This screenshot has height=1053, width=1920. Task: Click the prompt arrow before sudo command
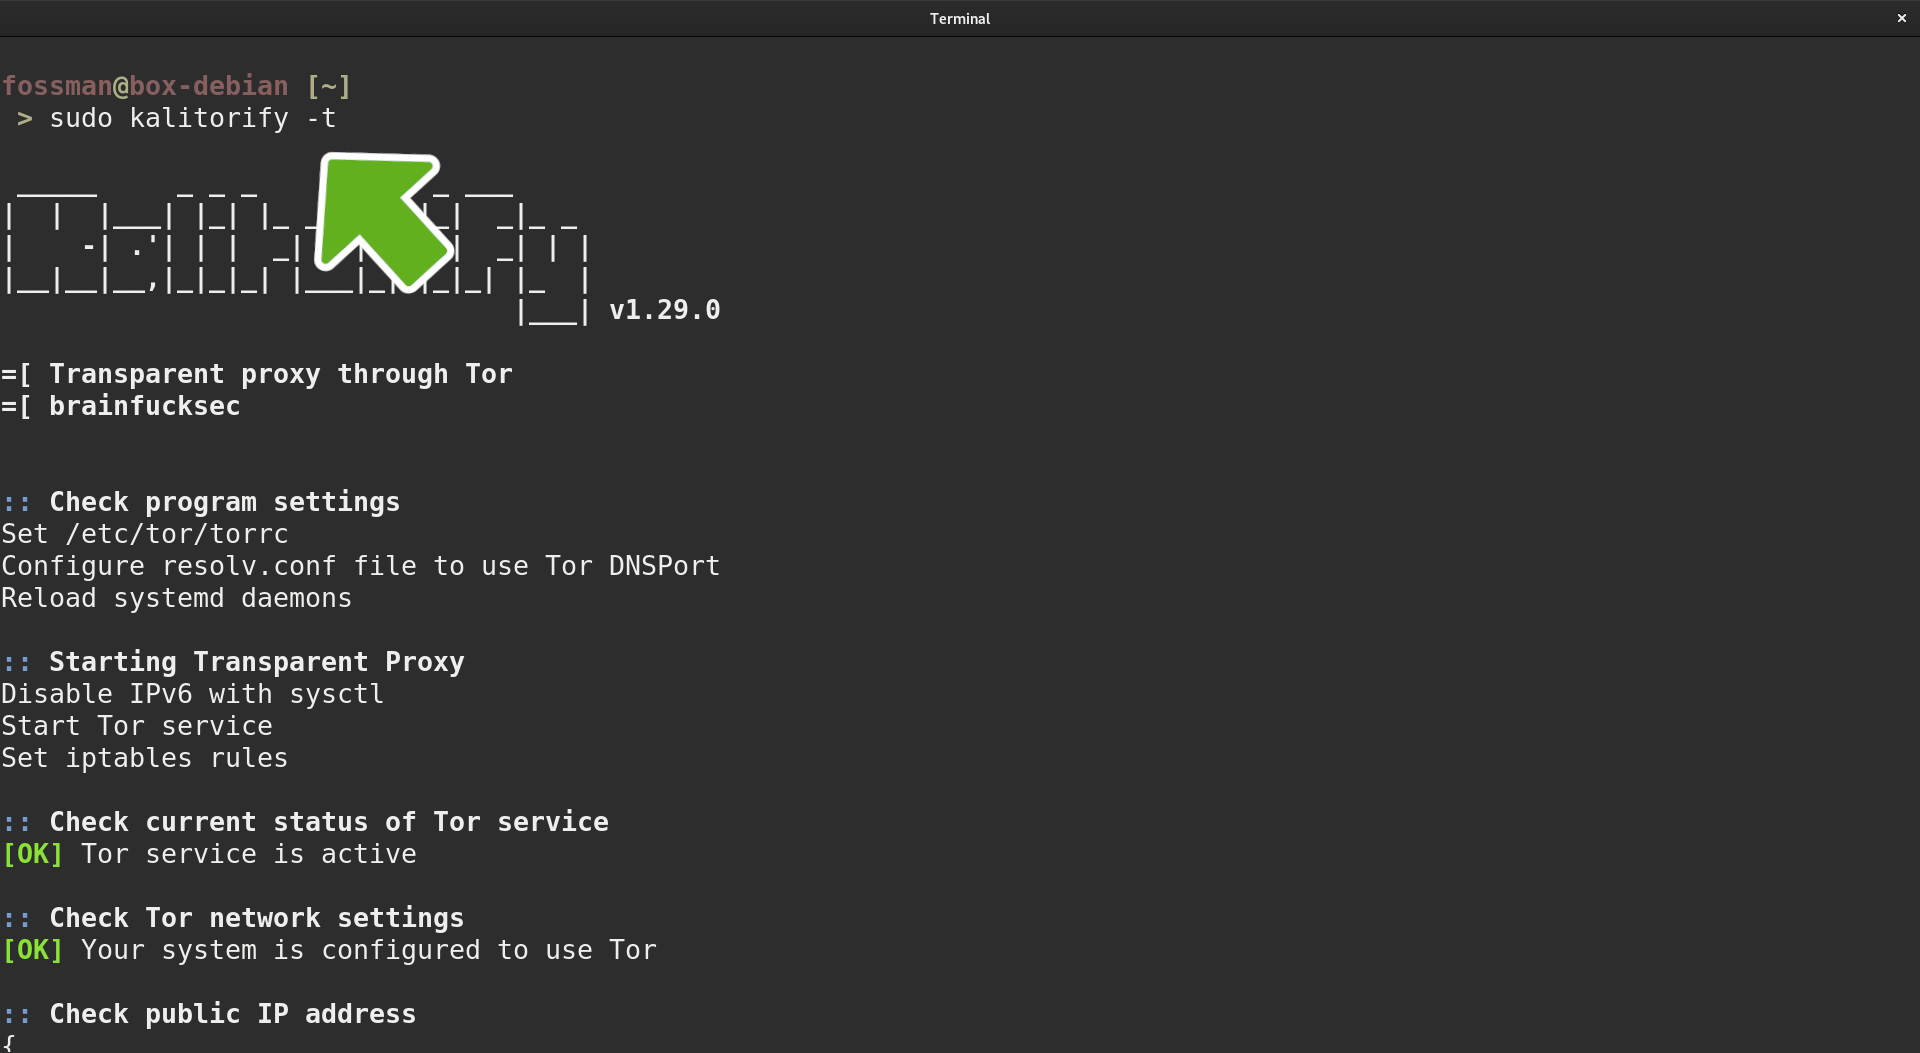pos(25,119)
